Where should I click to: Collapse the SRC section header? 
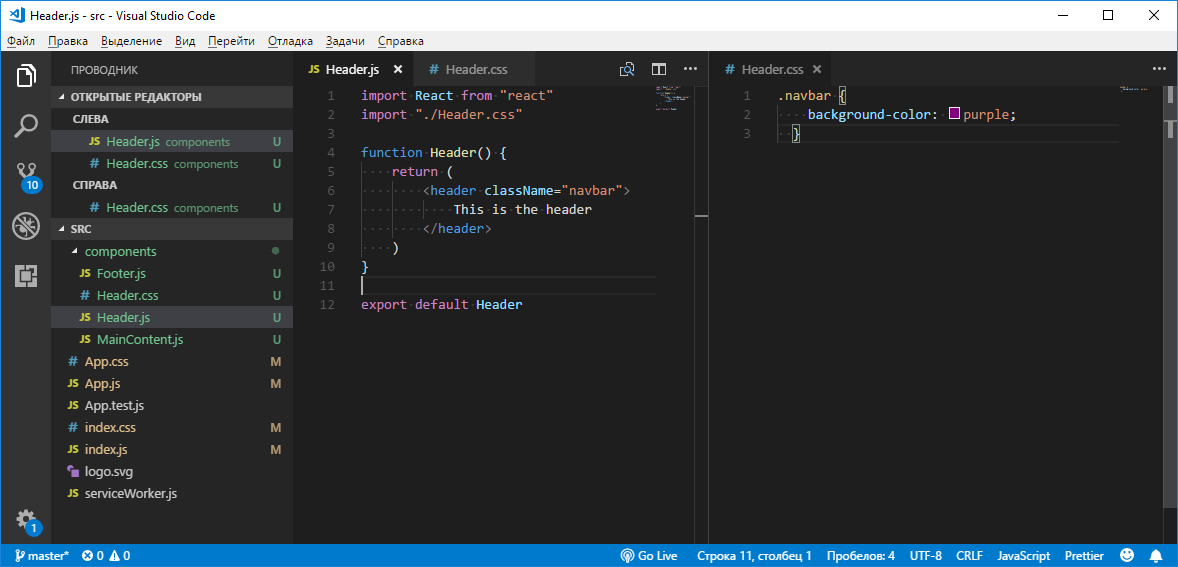[x=171, y=229]
